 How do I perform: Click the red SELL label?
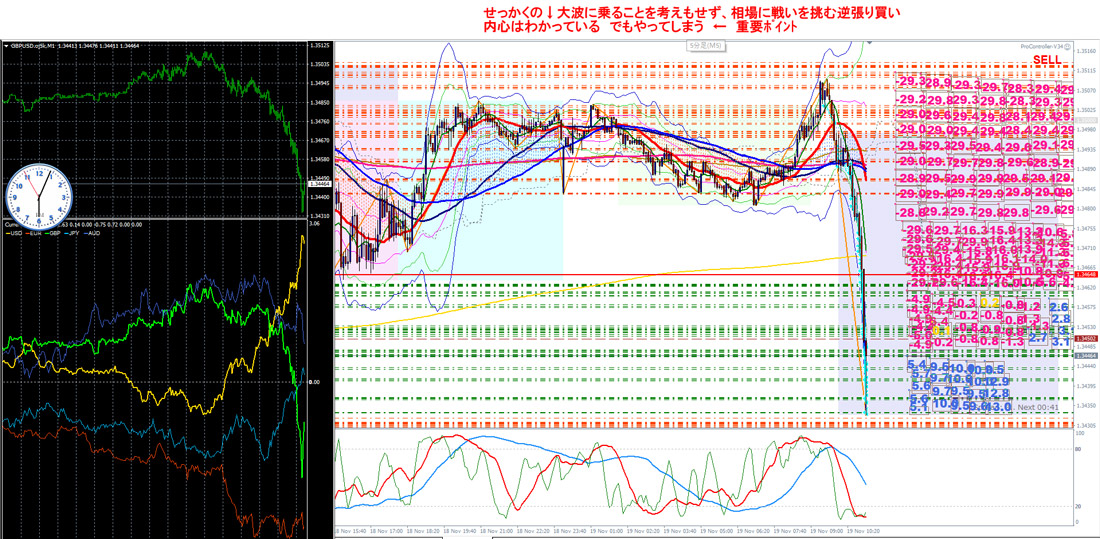[x=1047, y=60]
